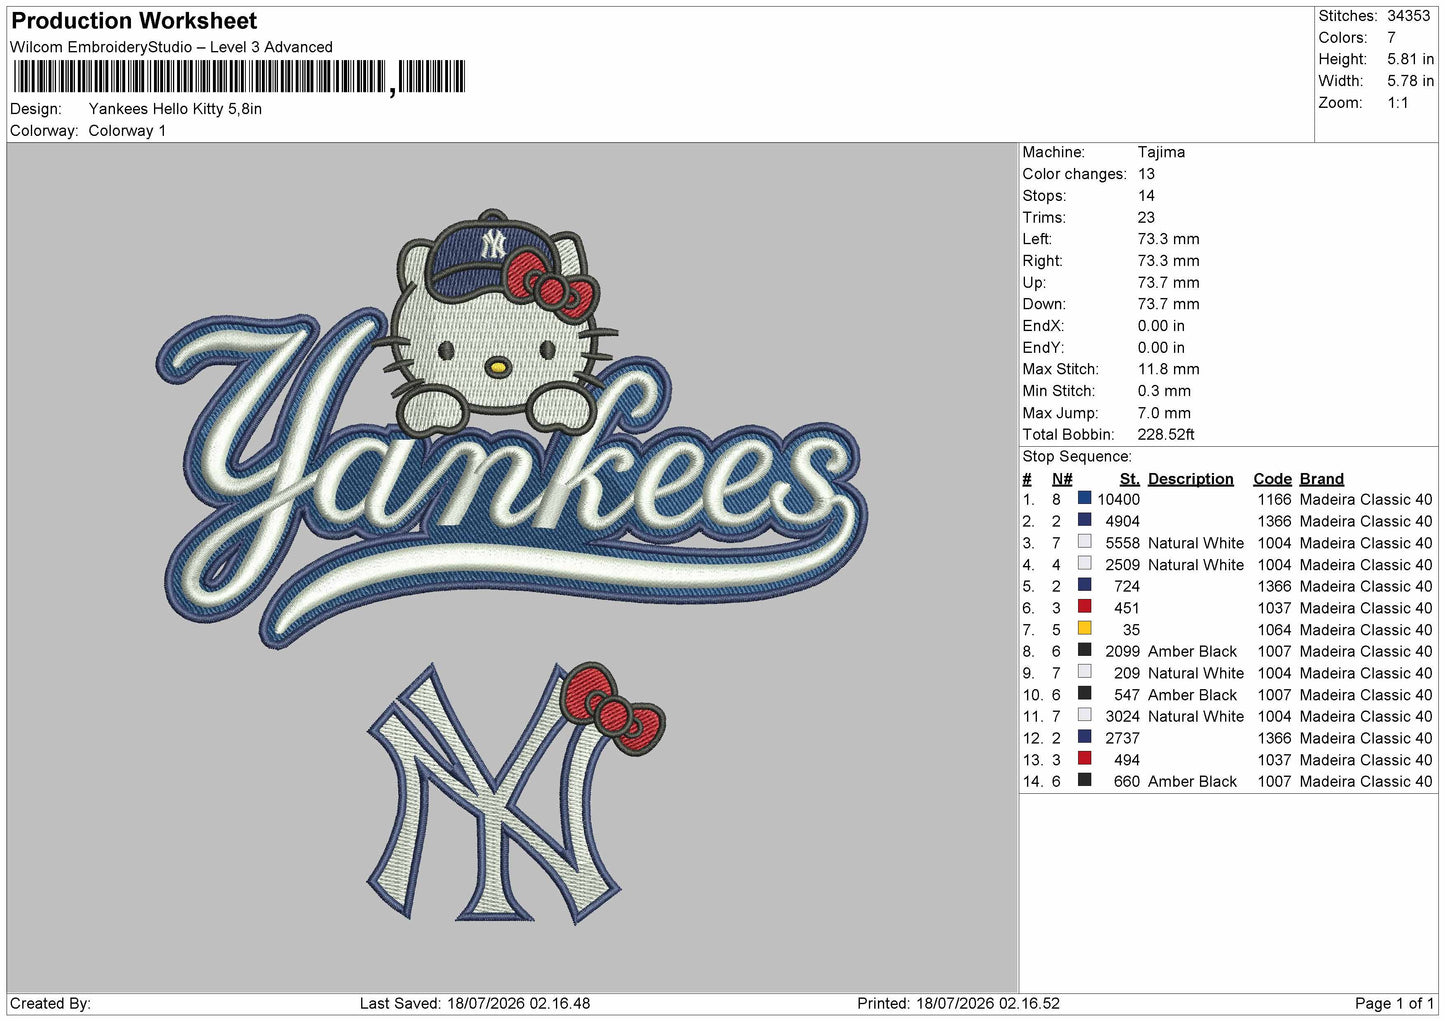The image size is (1445, 1021).
Task: Click the blue swatch in stop row 1
Action: 1084,497
